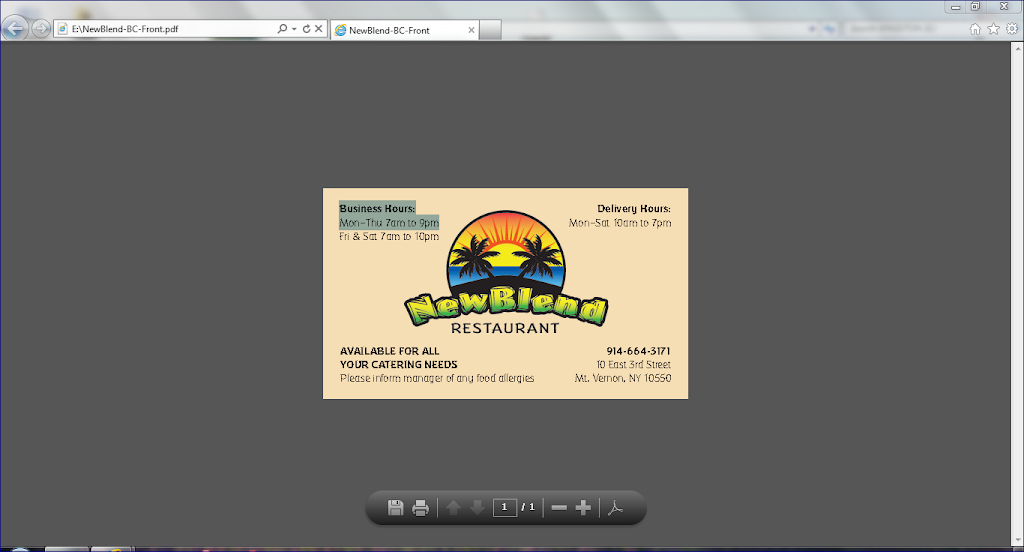1024x552 pixels.
Task: Click the 'RESTAURANT' text under the logo
Action: [505, 329]
